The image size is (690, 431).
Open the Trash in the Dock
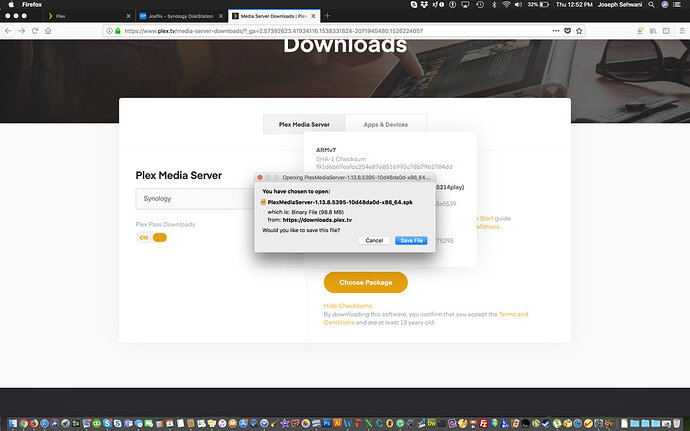[x=676, y=424]
